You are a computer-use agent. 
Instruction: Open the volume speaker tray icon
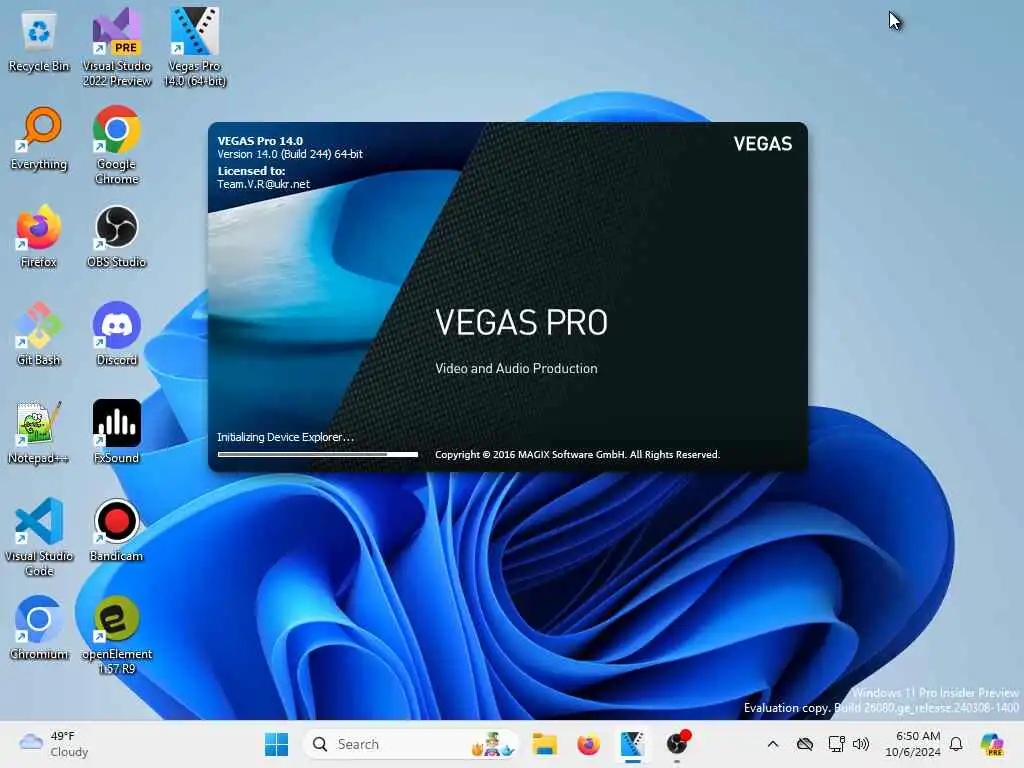click(x=861, y=744)
